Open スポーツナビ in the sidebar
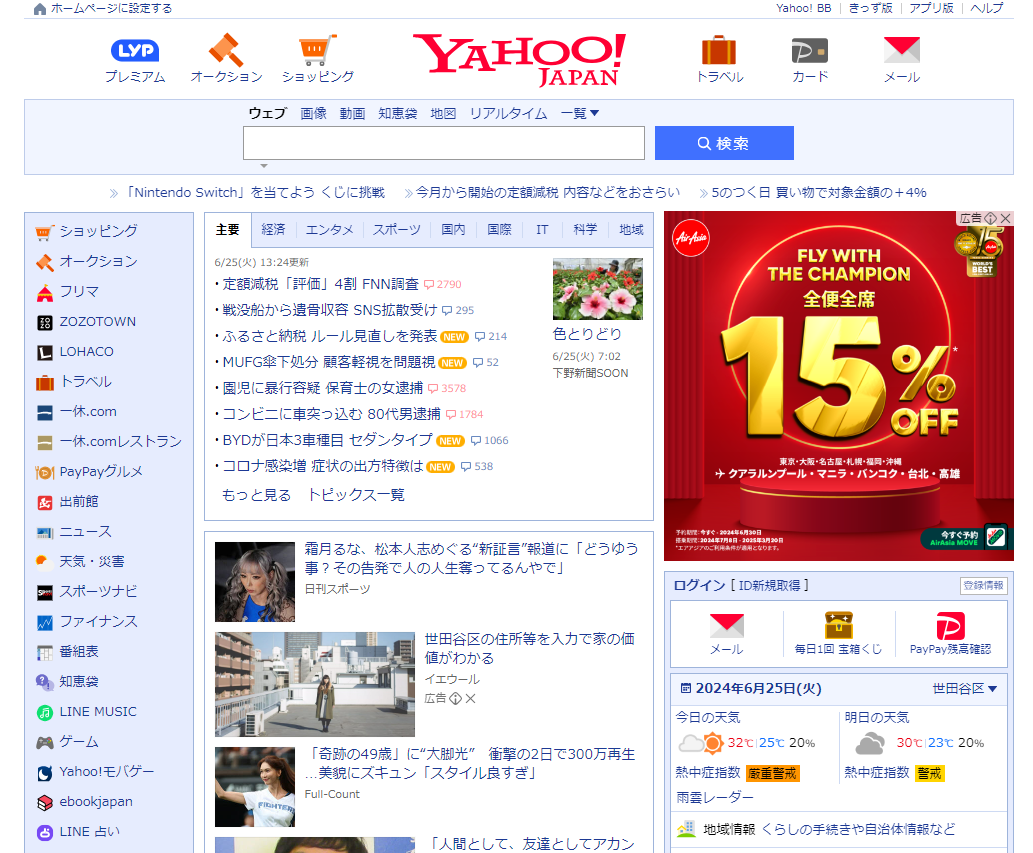The image size is (1033, 853). (x=98, y=592)
